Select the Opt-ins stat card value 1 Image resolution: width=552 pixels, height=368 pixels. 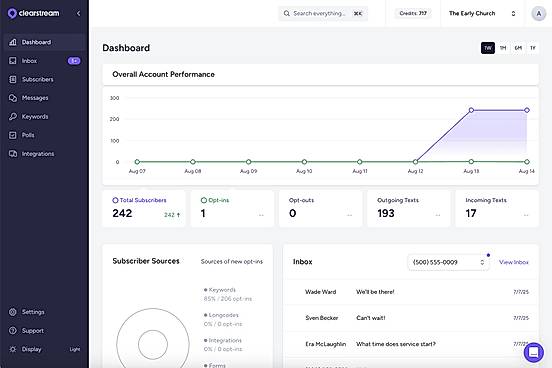point(232,208)
